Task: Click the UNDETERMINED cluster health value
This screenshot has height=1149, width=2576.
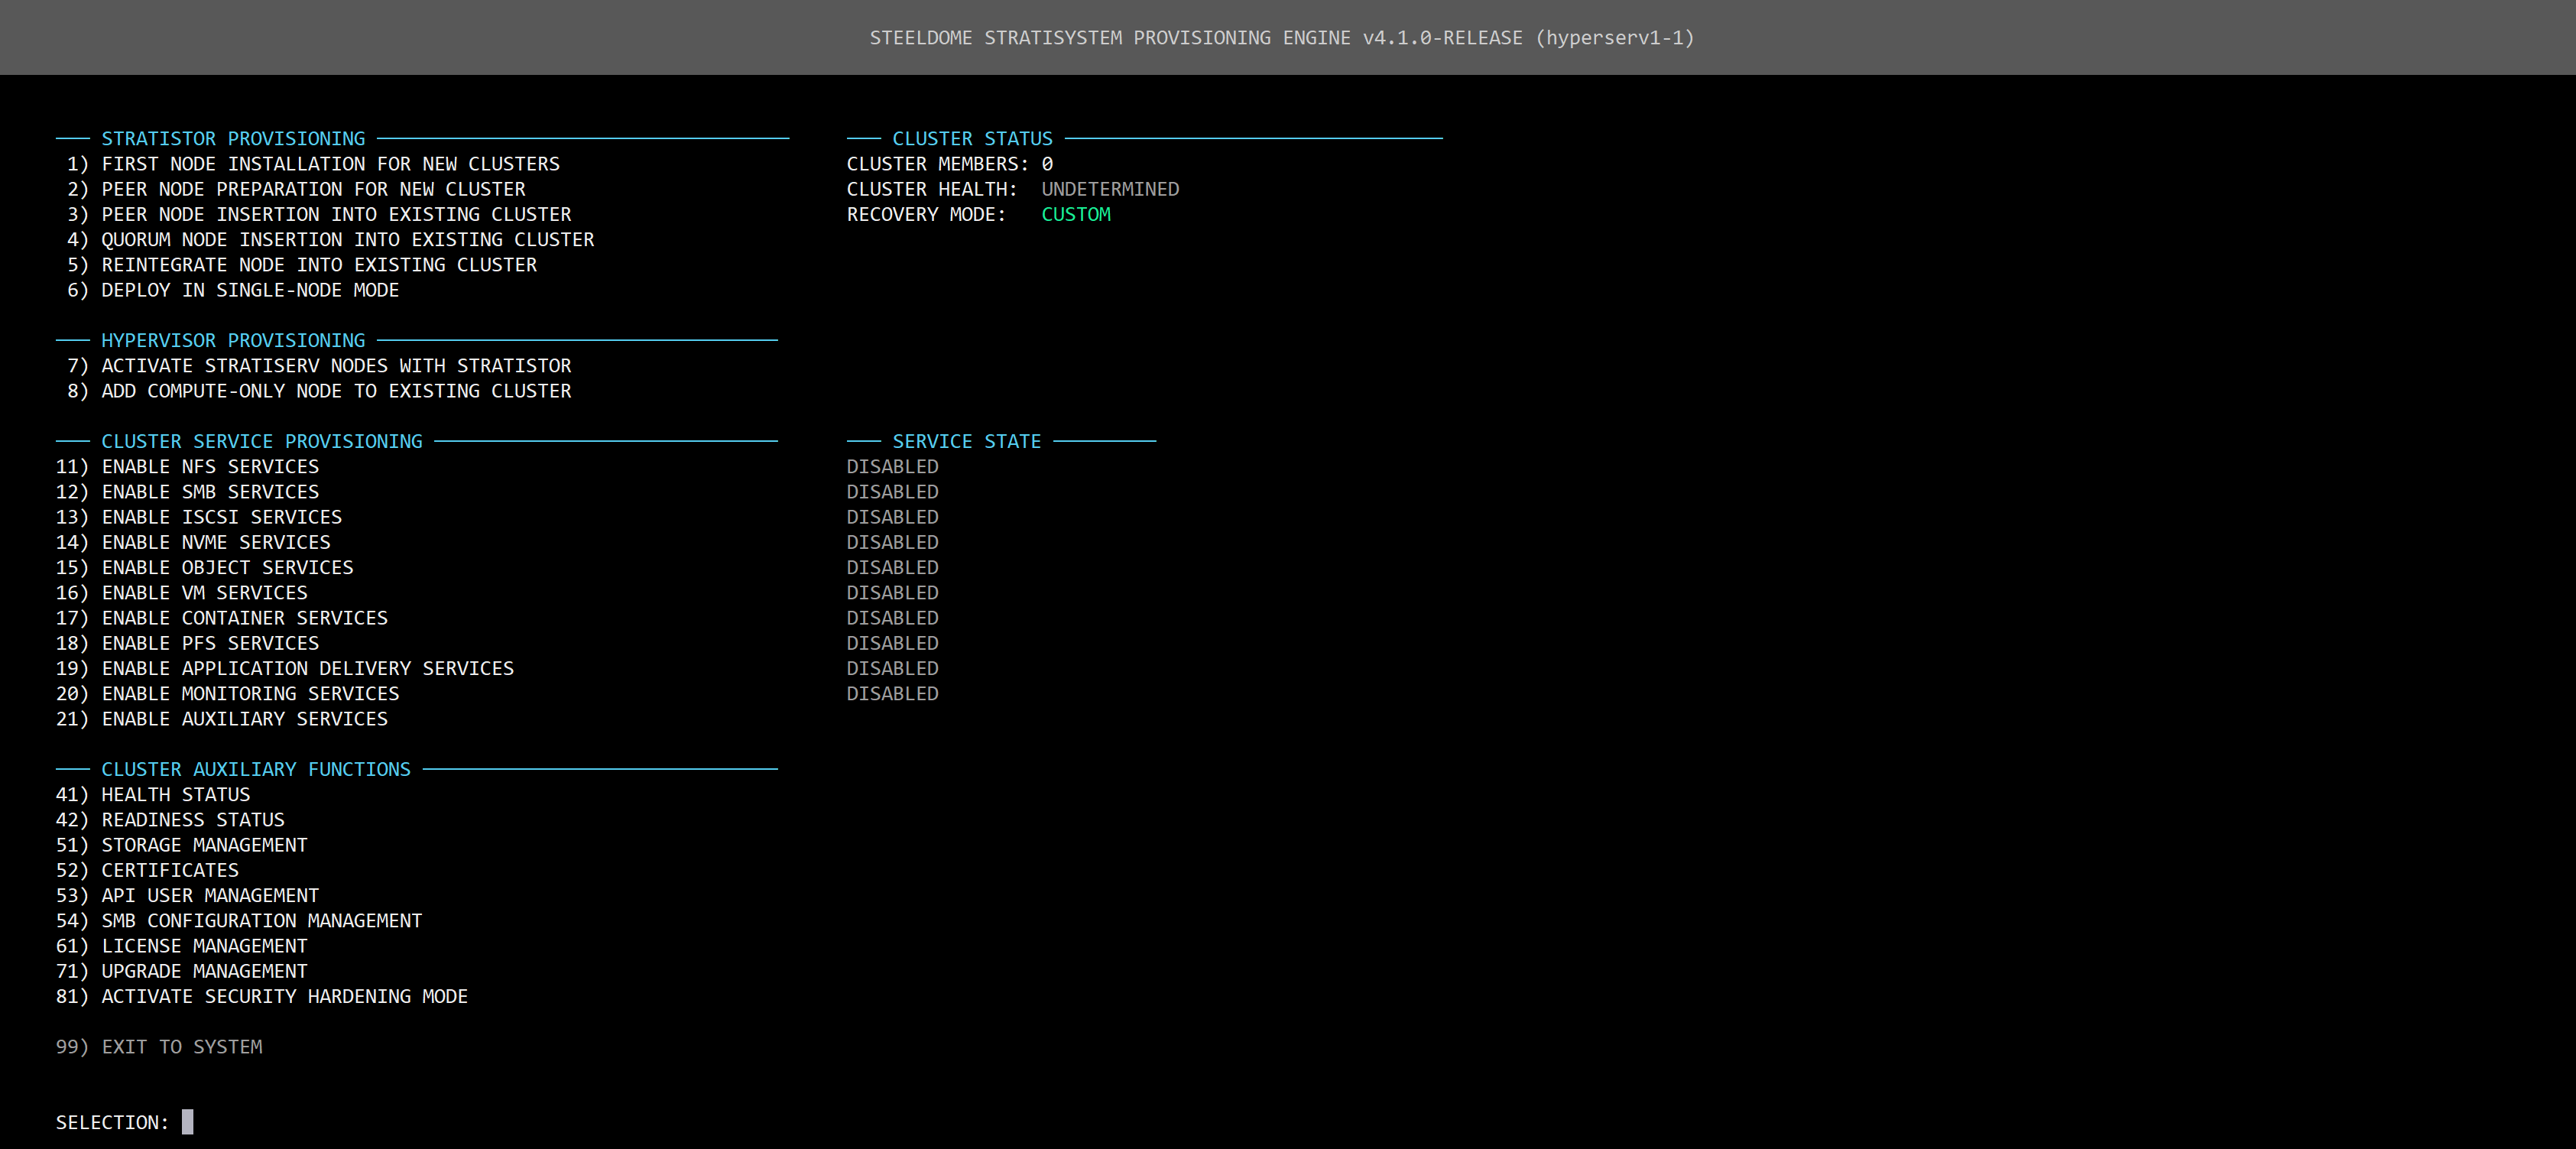Action: coord(1109,189)
